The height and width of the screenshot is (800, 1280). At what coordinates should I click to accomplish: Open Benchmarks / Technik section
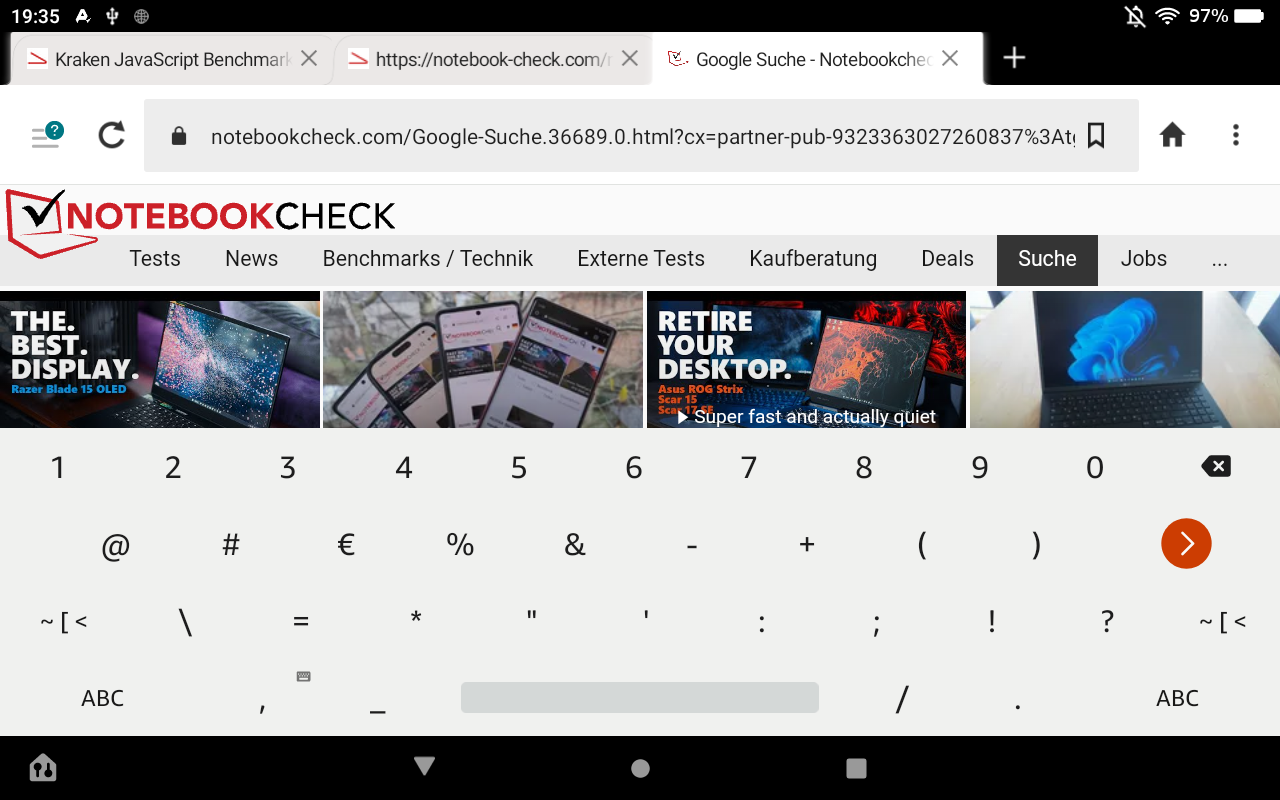[428, 259]
